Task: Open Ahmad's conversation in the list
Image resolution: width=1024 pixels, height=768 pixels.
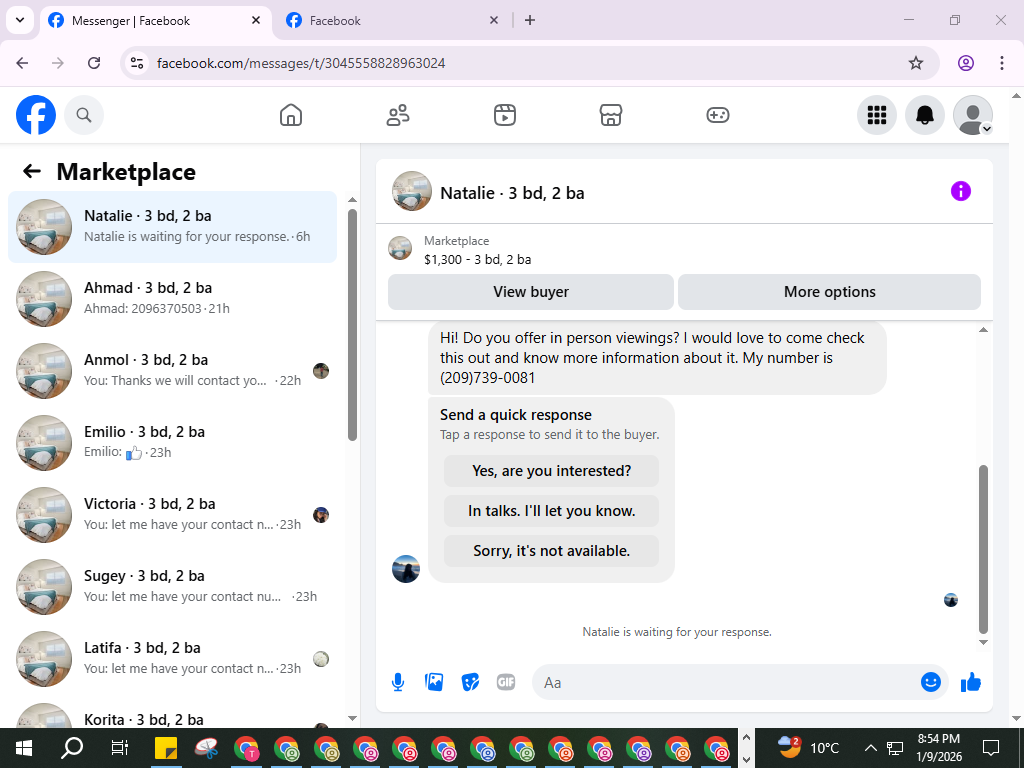Action: [x=172, y=298]
